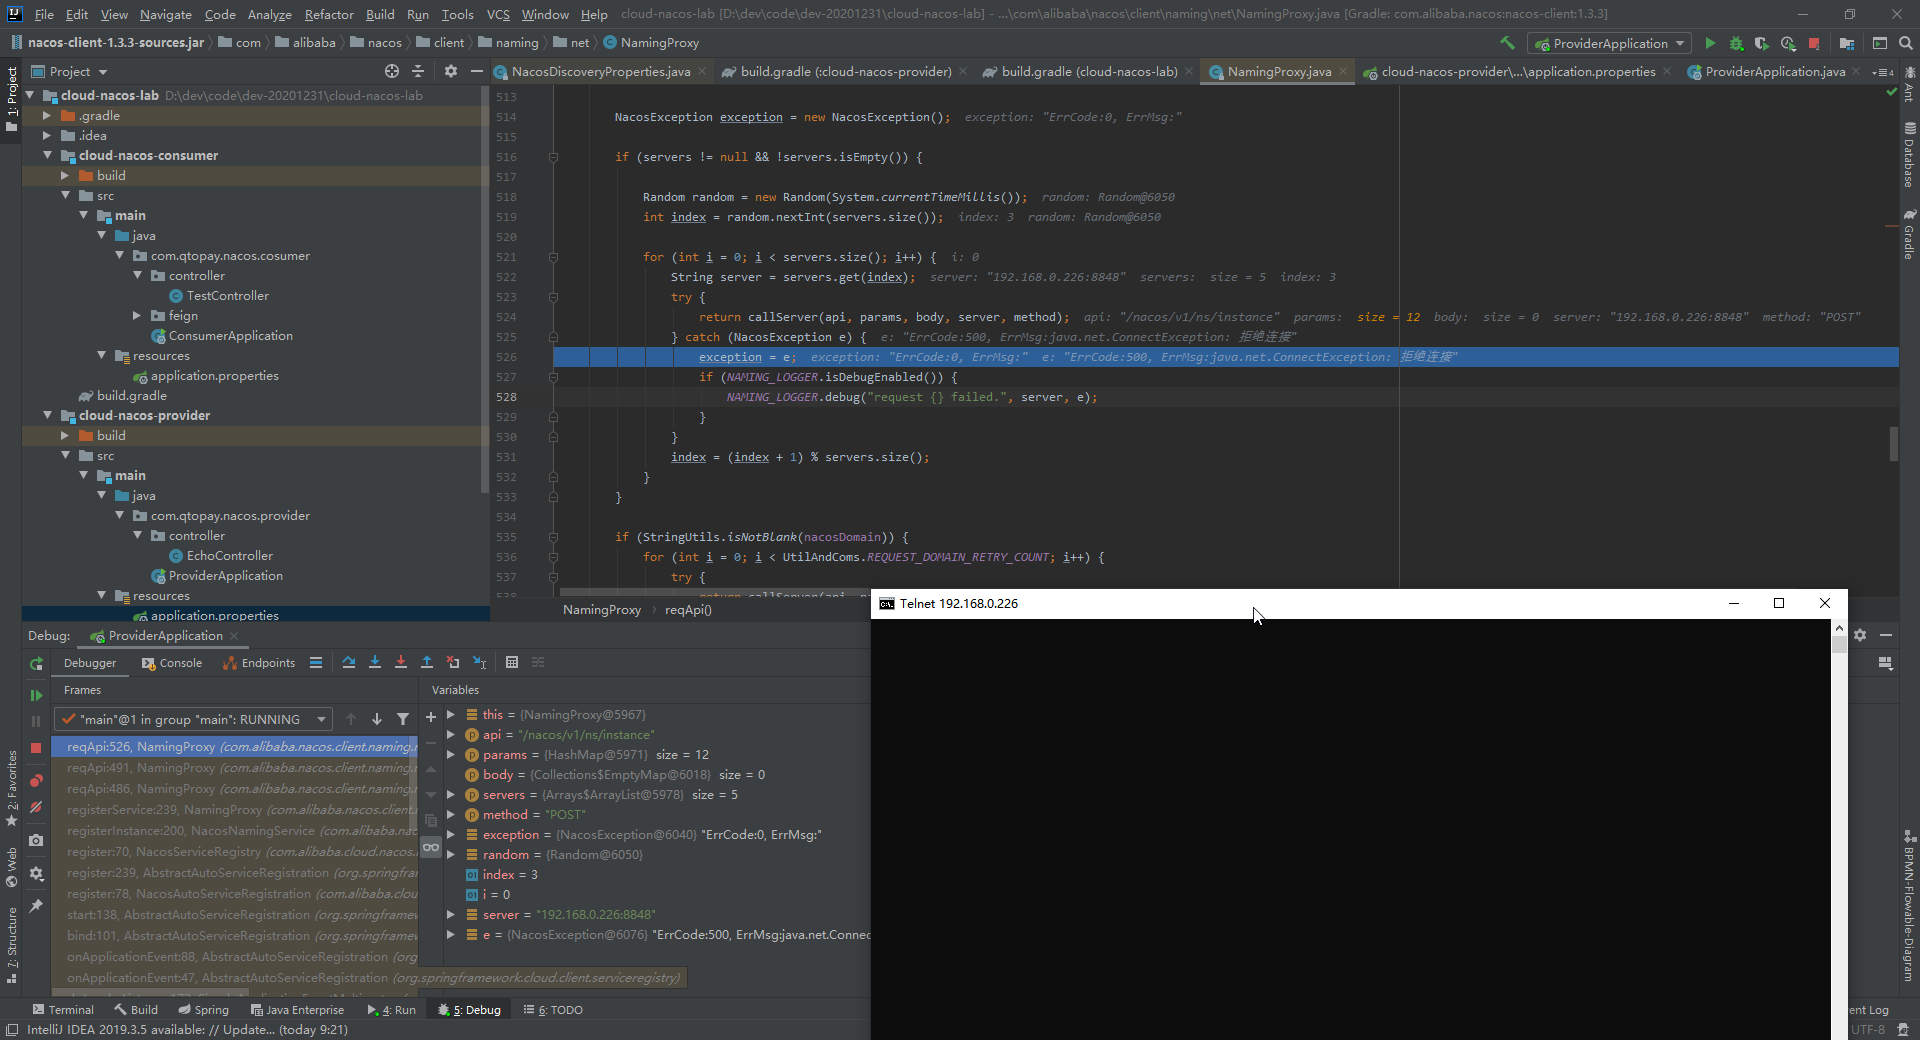Click the Debug bug icon in top toolbar

[1736, 43]
